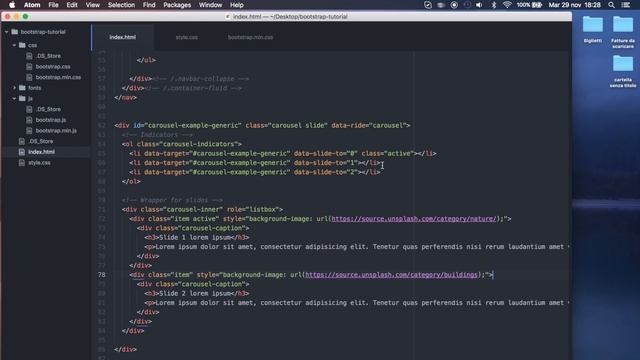The width and height of the screenshot is (640, 360).
Task: Open the View menu
Action: 93,5
